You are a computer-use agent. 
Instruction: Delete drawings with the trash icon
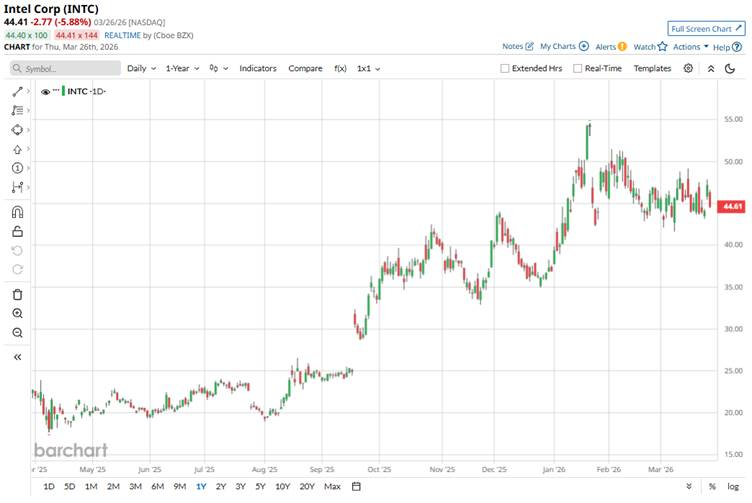coord(17,294)
